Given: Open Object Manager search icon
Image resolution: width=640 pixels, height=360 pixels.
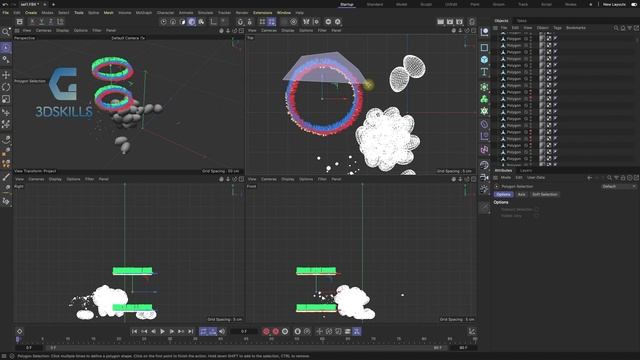Looking at the screenshot, I should coord(616,28).
